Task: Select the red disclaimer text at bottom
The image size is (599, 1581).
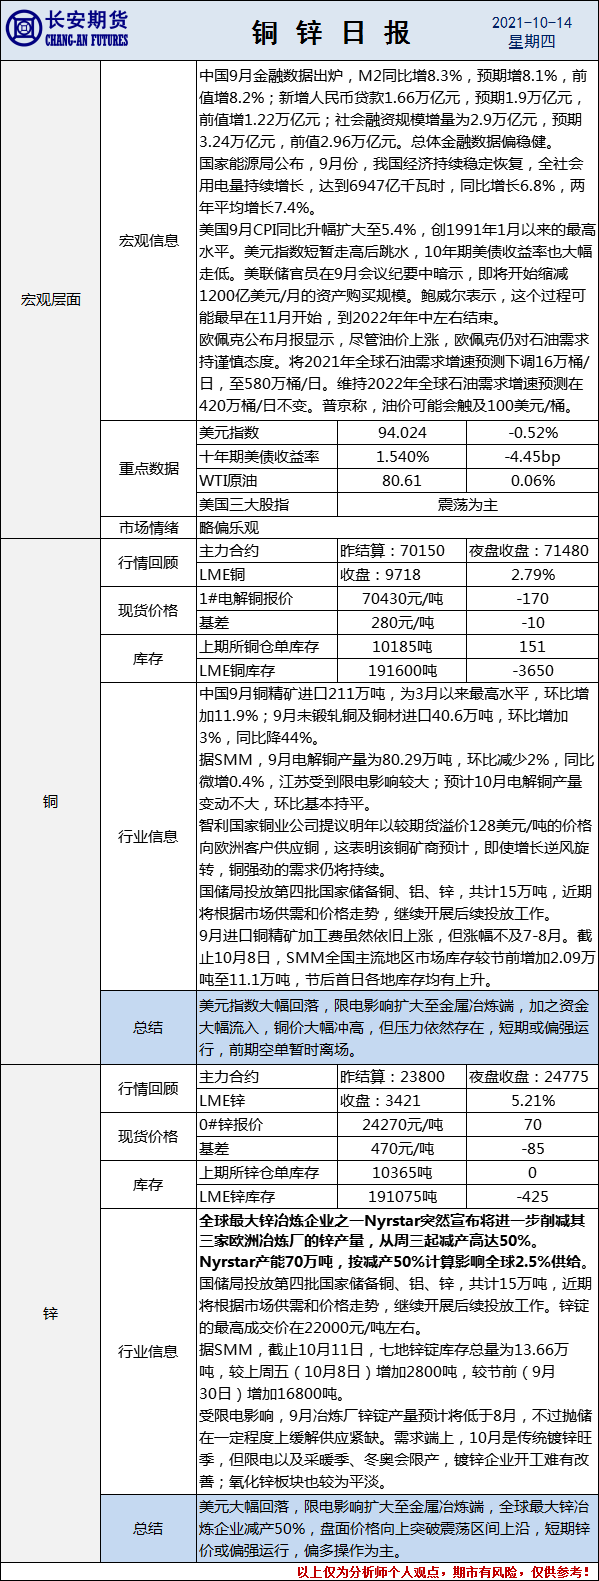Action: pyautogui.click(x=446, y=1571)
